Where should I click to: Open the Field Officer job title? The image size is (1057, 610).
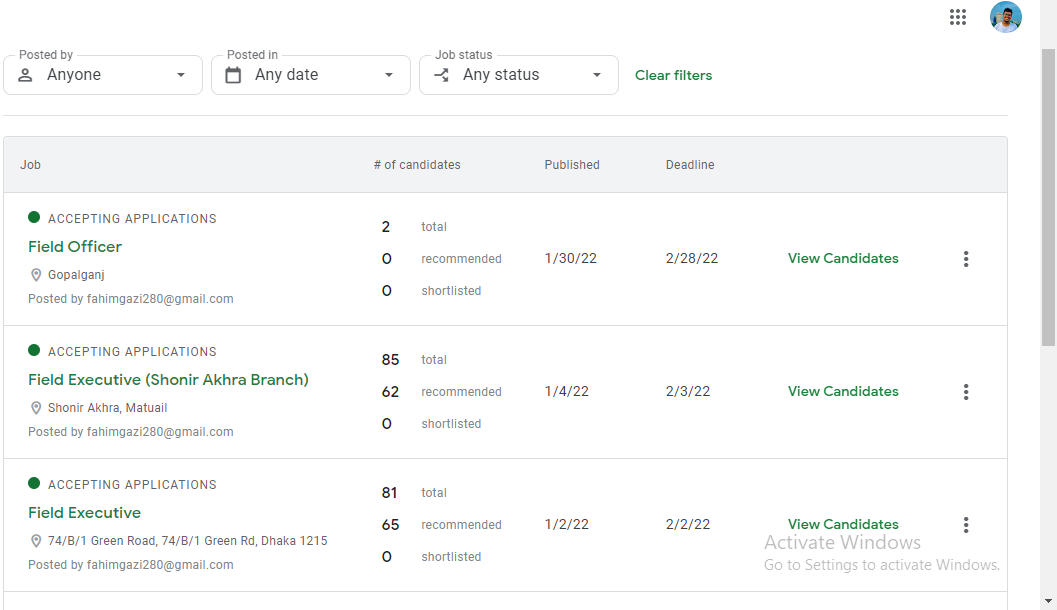(75, 247)
